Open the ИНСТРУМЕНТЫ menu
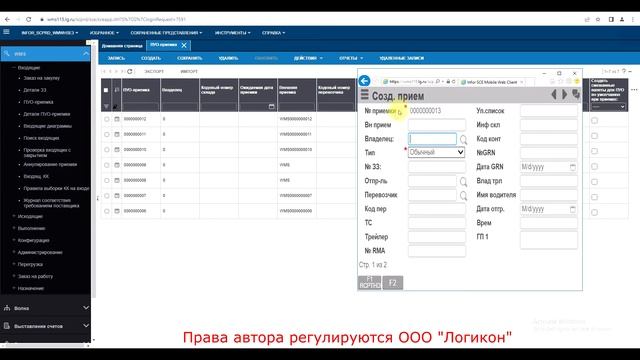Image resolution: width=640 pixels, height=360 pixels. (x=233, y=33)
